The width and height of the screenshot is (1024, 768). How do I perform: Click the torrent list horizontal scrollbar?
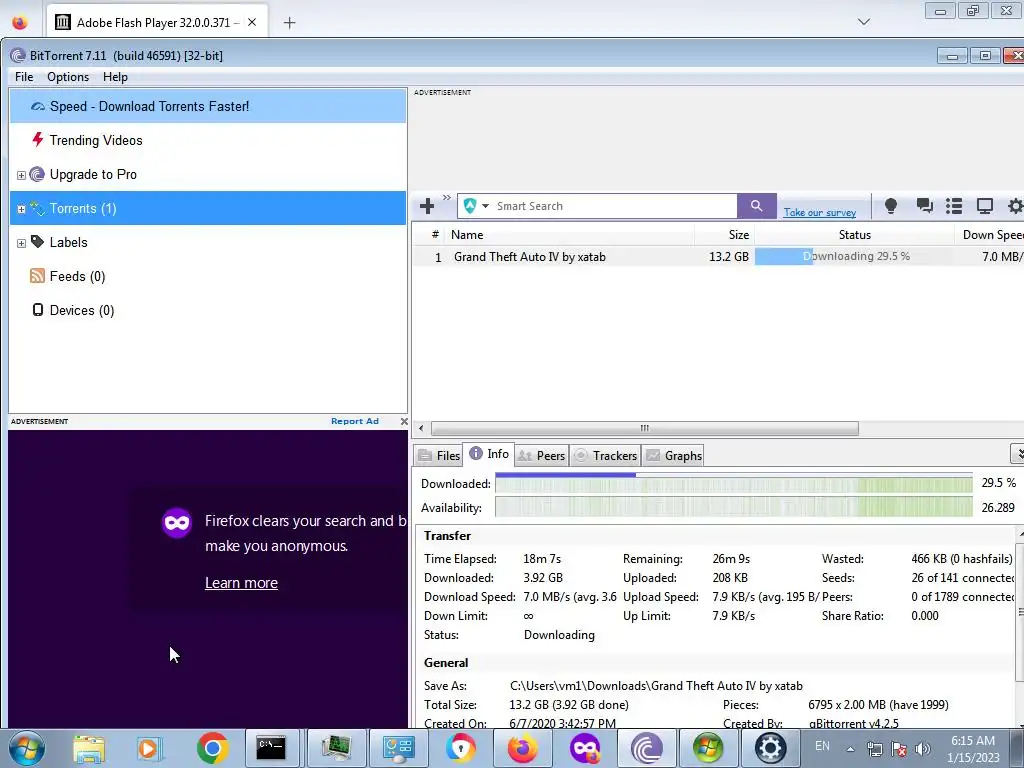[645, 428]
